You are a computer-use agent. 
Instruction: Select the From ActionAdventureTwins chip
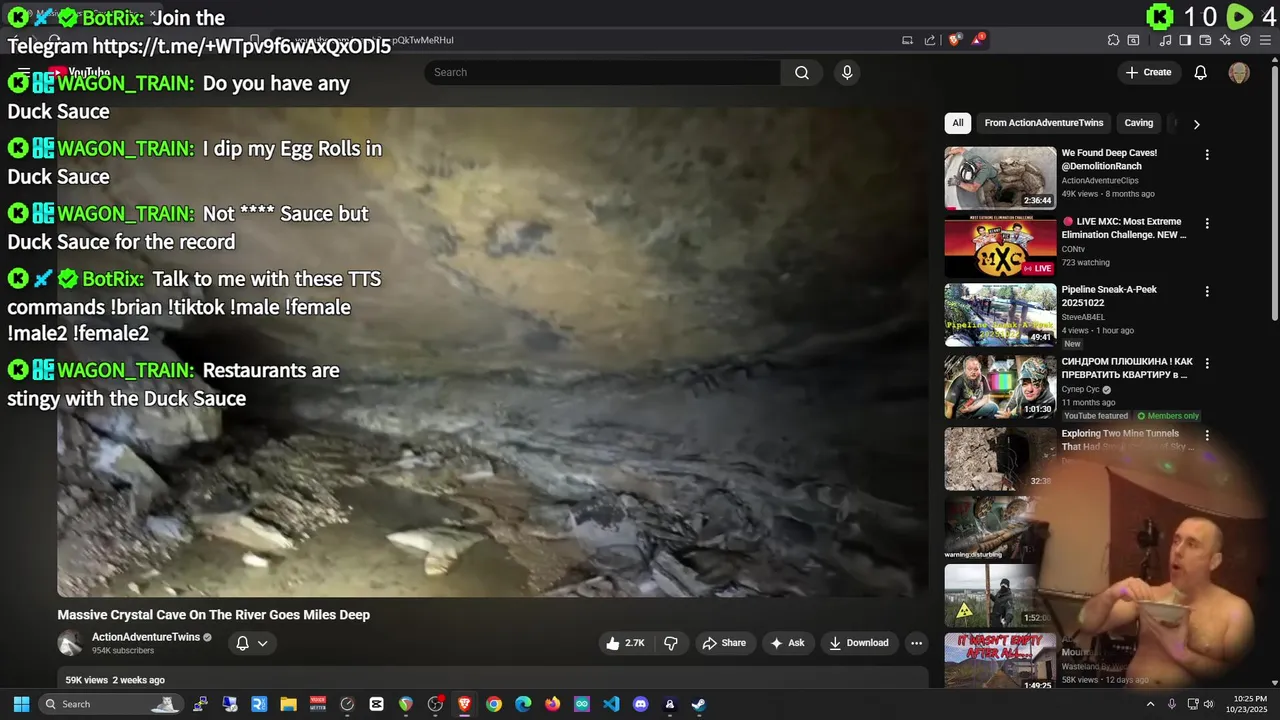[x=1043, y=123]
